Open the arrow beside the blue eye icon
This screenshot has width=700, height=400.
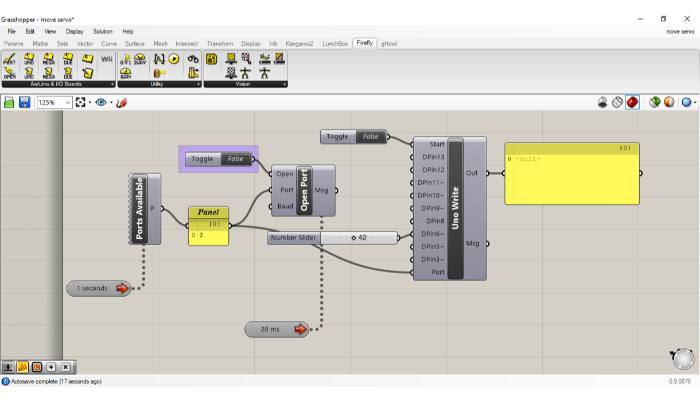pyautogui.click(x=111, y=103)
